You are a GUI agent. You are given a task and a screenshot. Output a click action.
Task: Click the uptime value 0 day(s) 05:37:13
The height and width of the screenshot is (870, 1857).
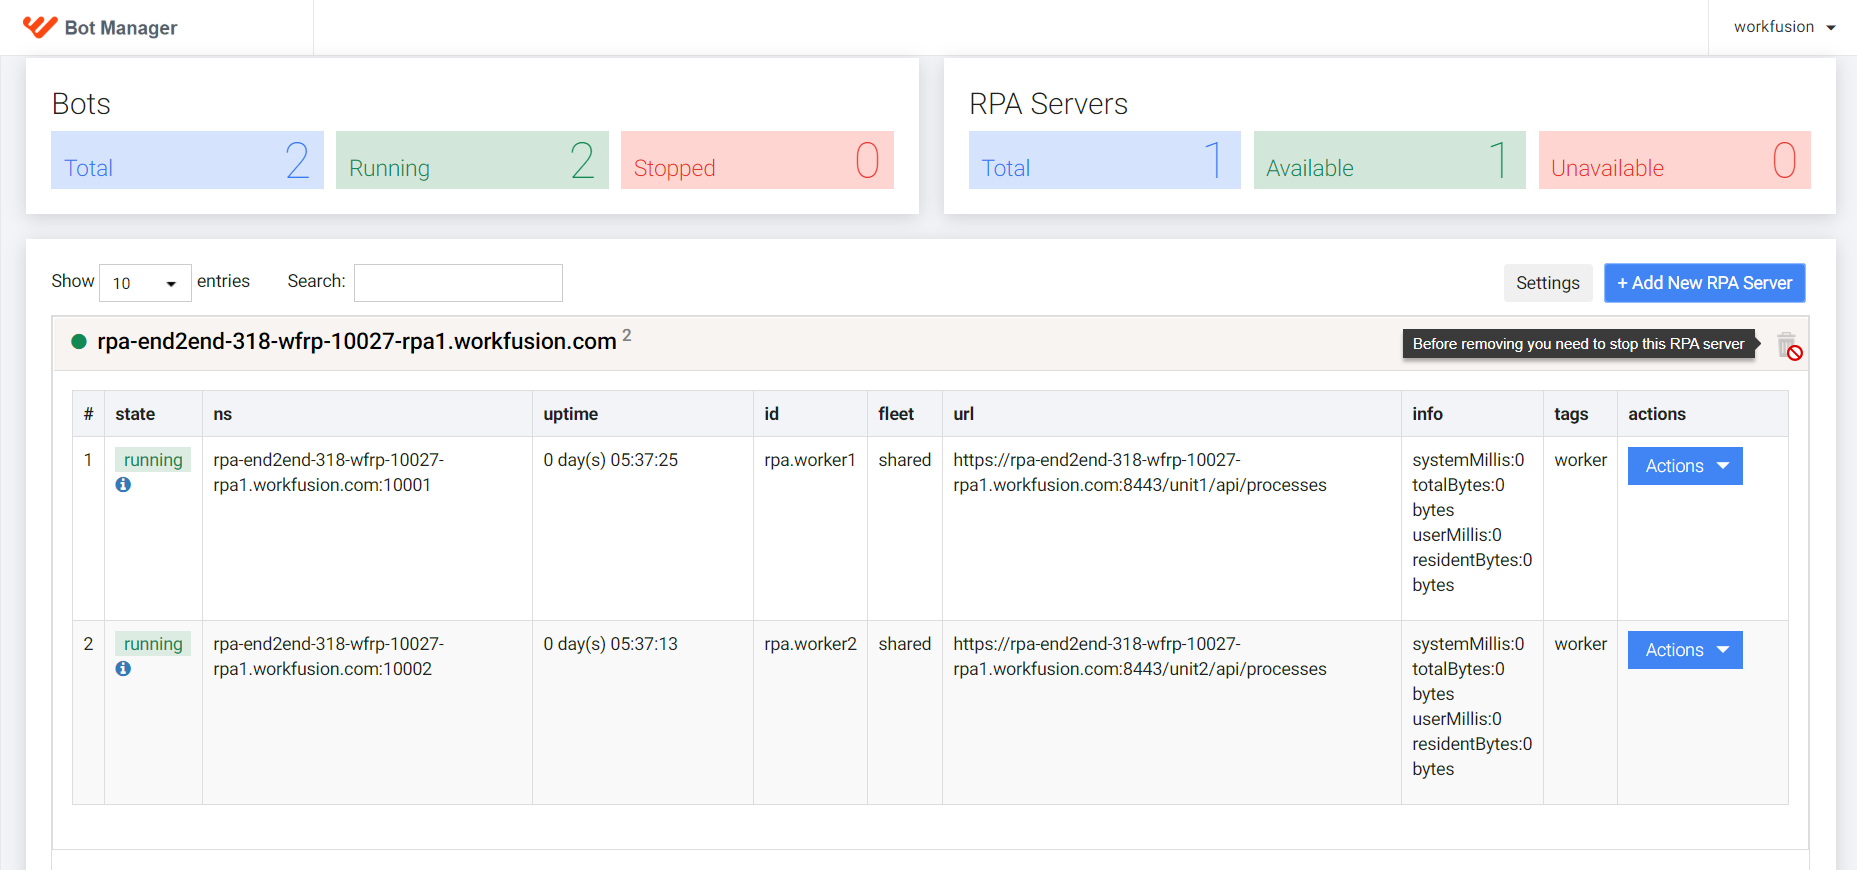click(x=610, y=644)
